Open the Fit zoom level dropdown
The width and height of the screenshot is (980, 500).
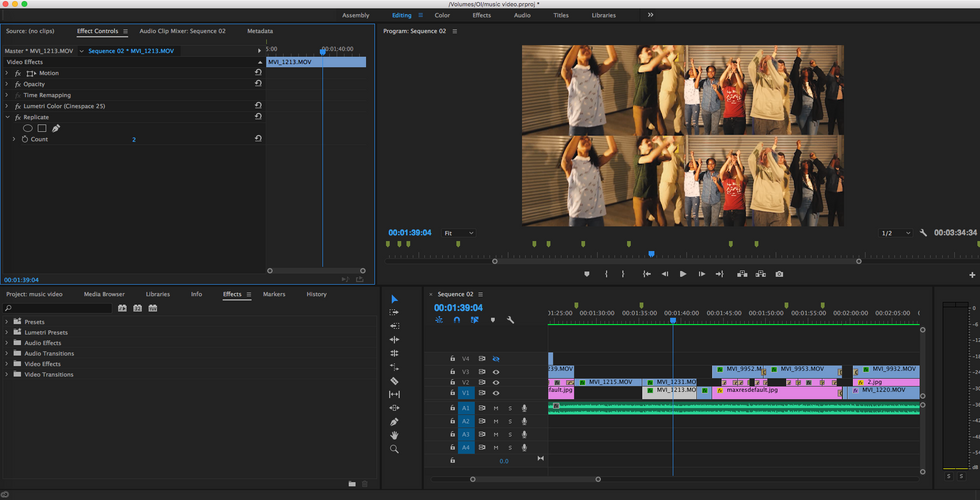(460, 233)
